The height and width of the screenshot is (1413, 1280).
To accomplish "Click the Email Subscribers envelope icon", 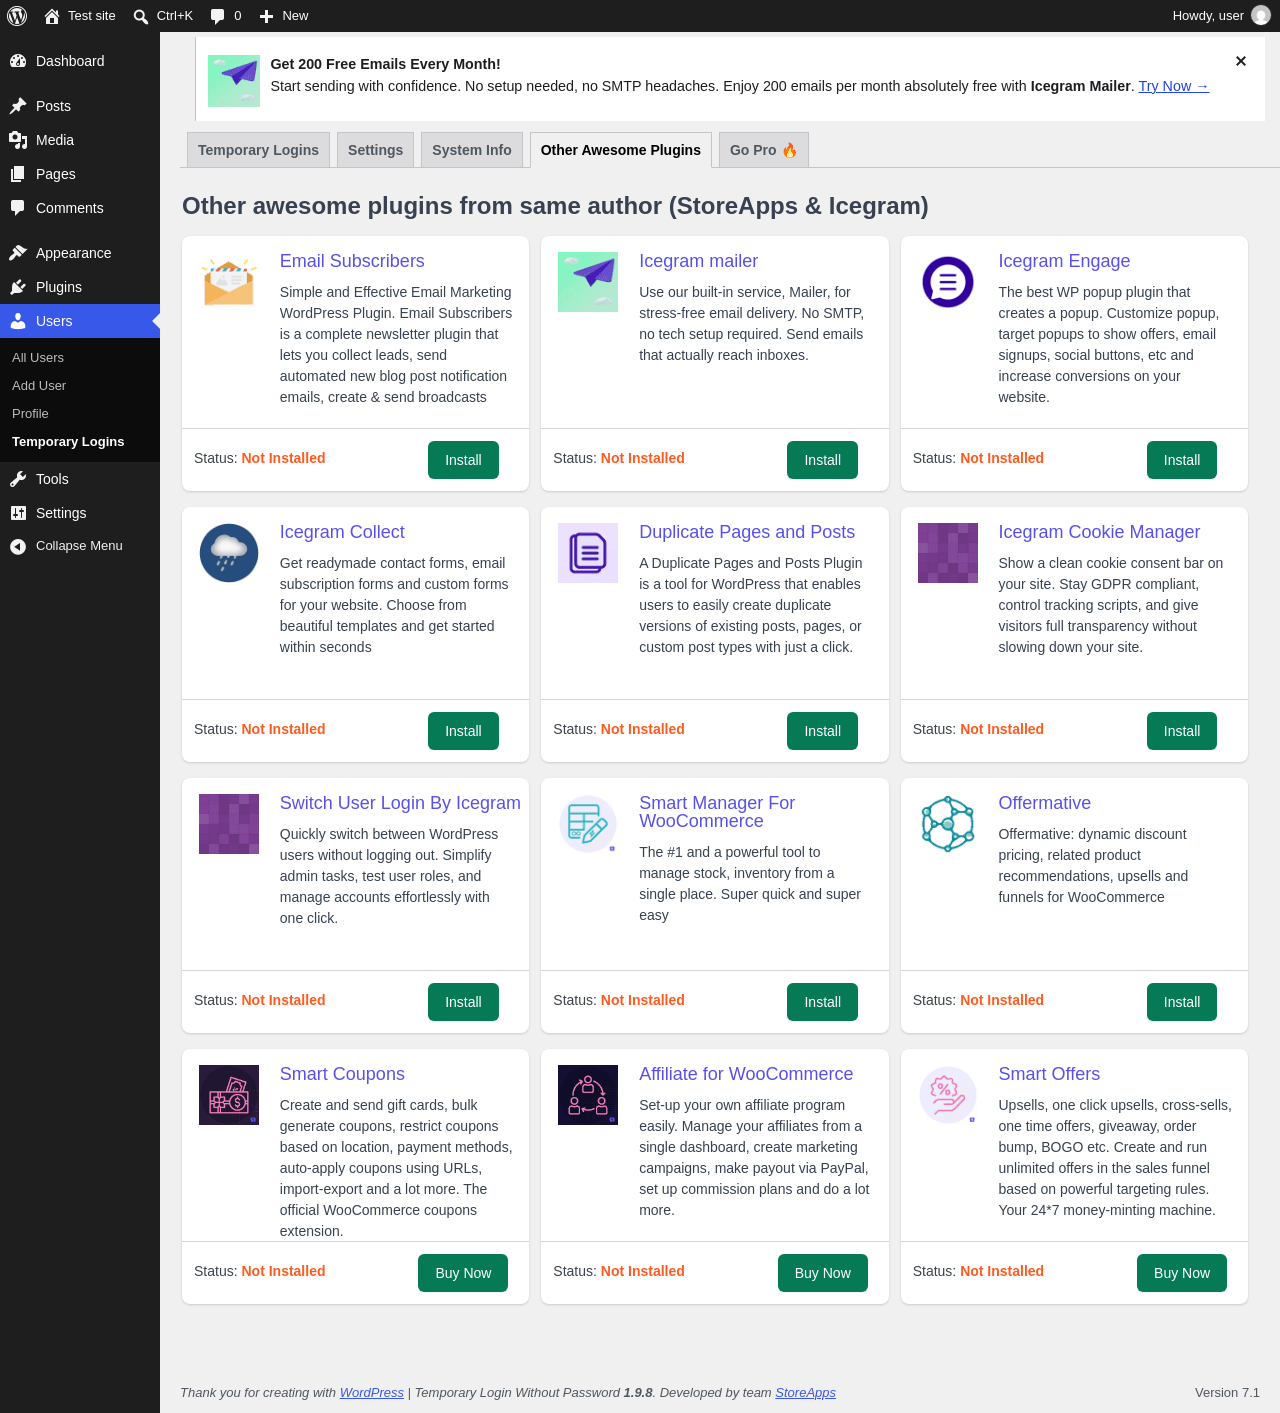I will (x=229, y=282).
